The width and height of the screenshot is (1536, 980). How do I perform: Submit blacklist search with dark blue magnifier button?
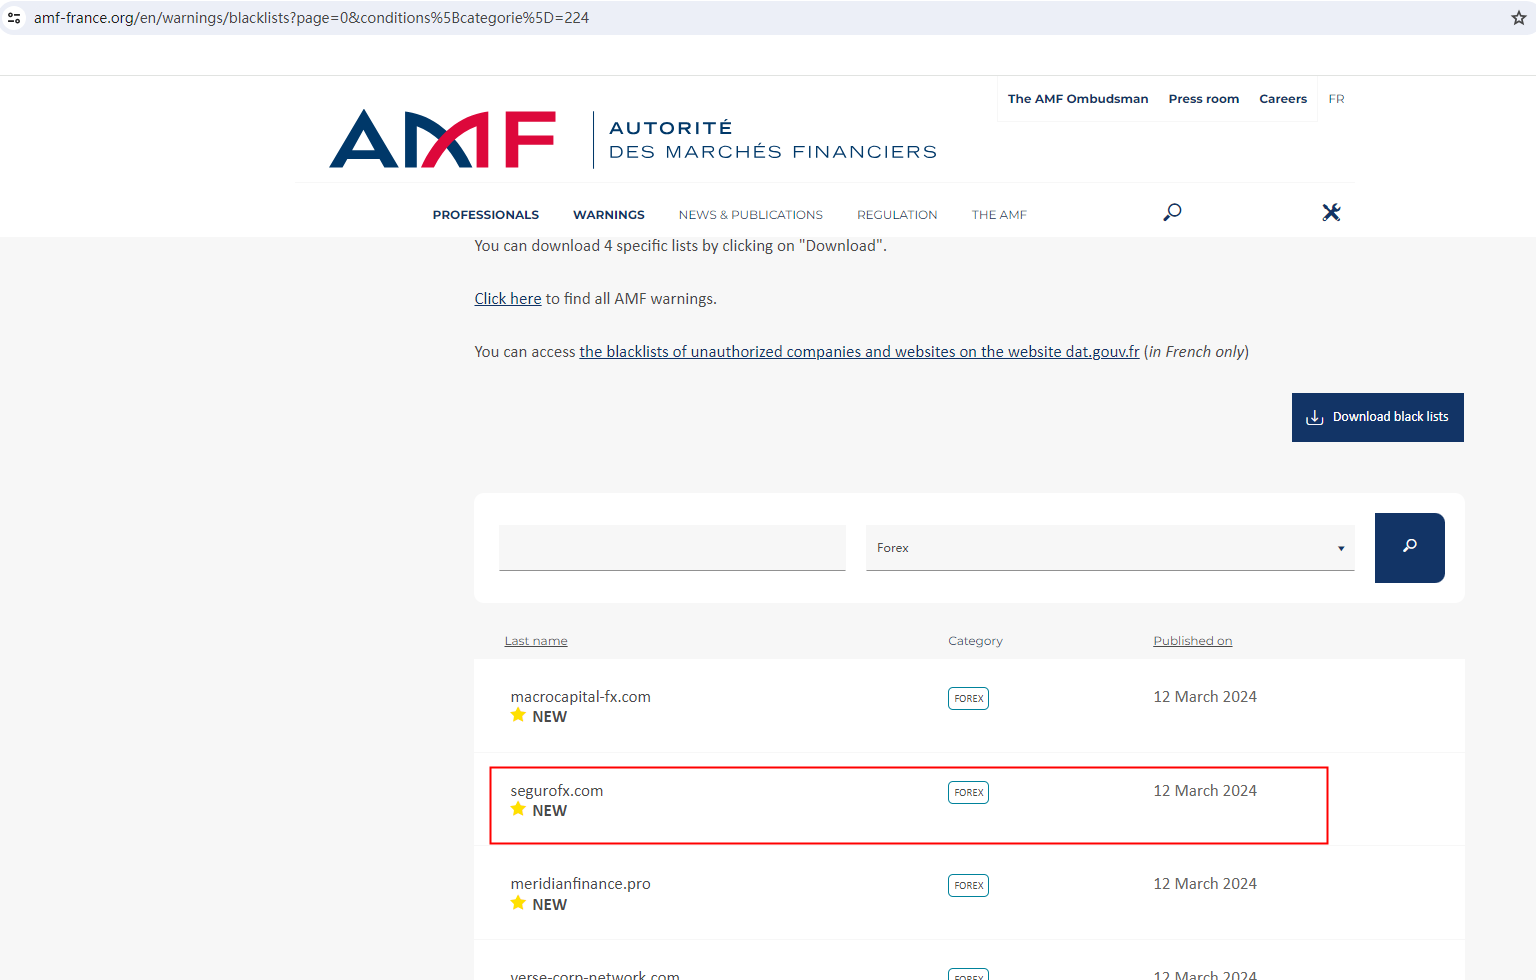1409,547
